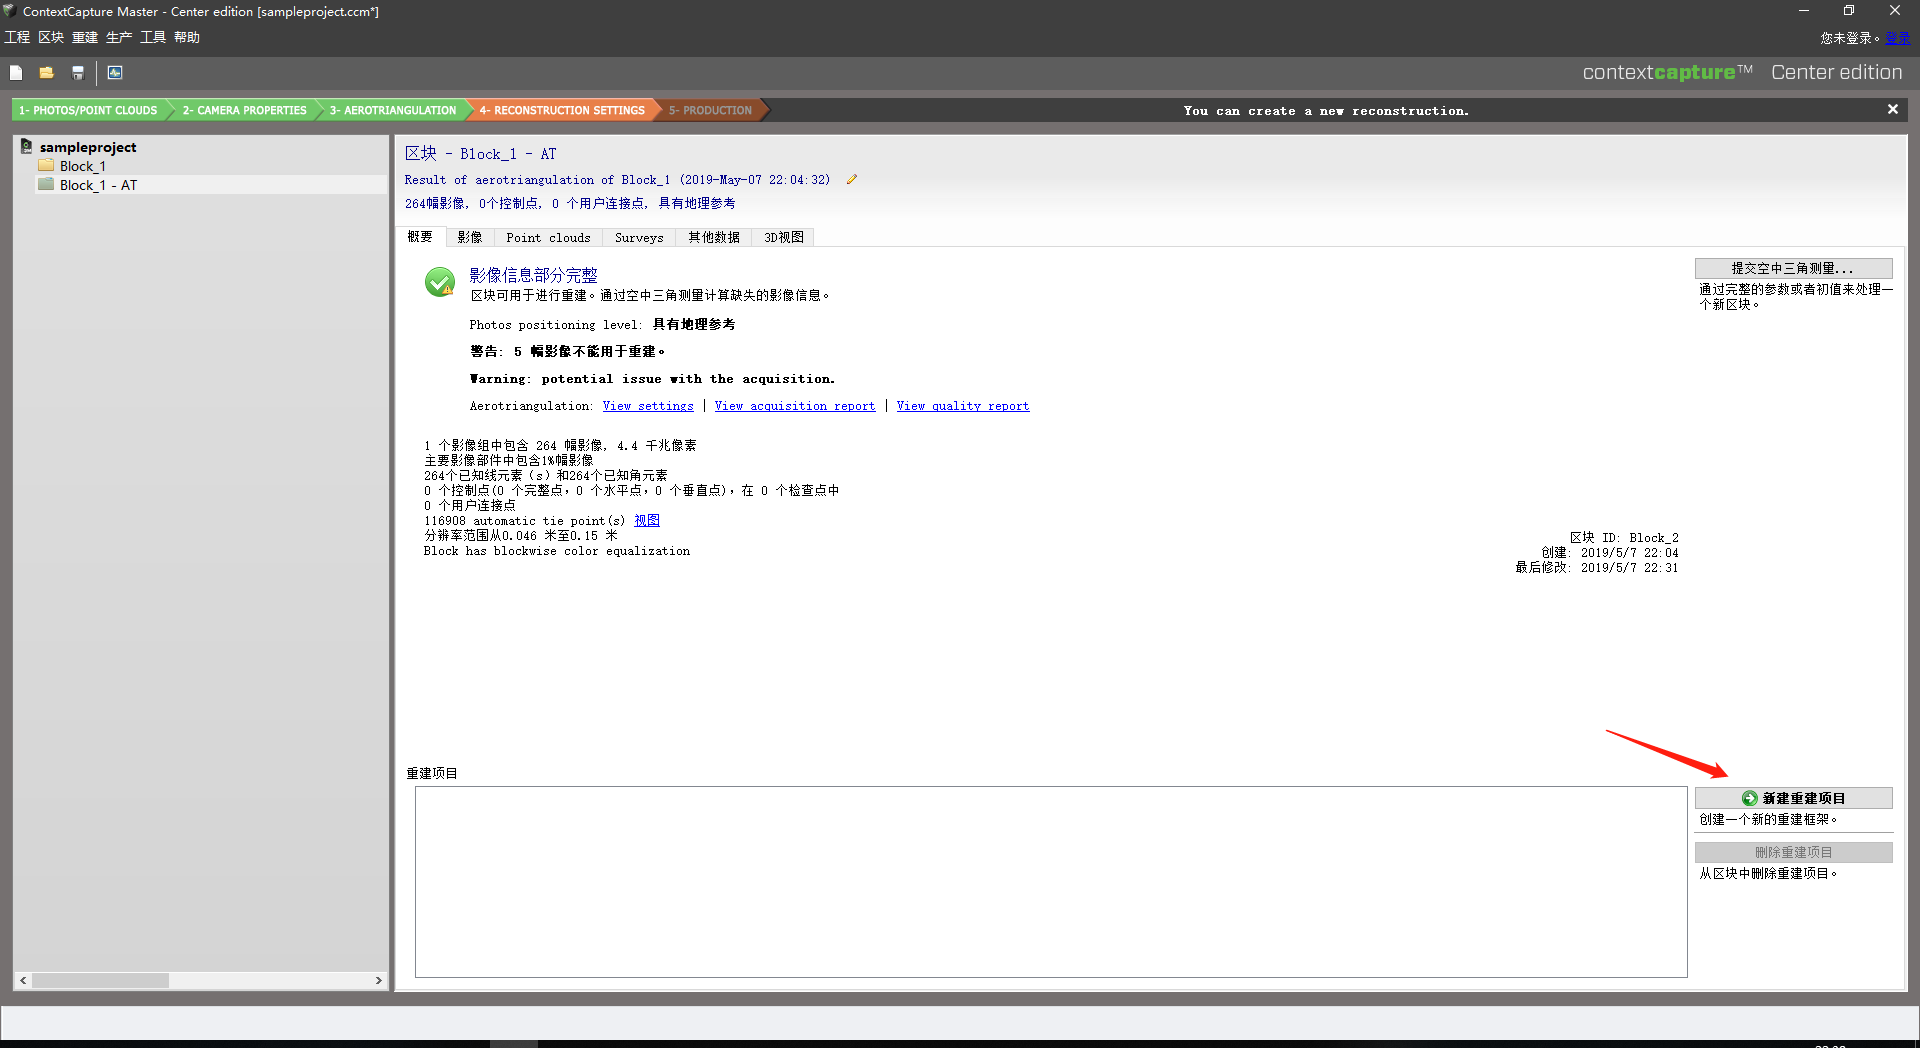This screenshot has height=1048, width=1920.
Task: Click the Open Project folder icon
Action: click(46, 73)
